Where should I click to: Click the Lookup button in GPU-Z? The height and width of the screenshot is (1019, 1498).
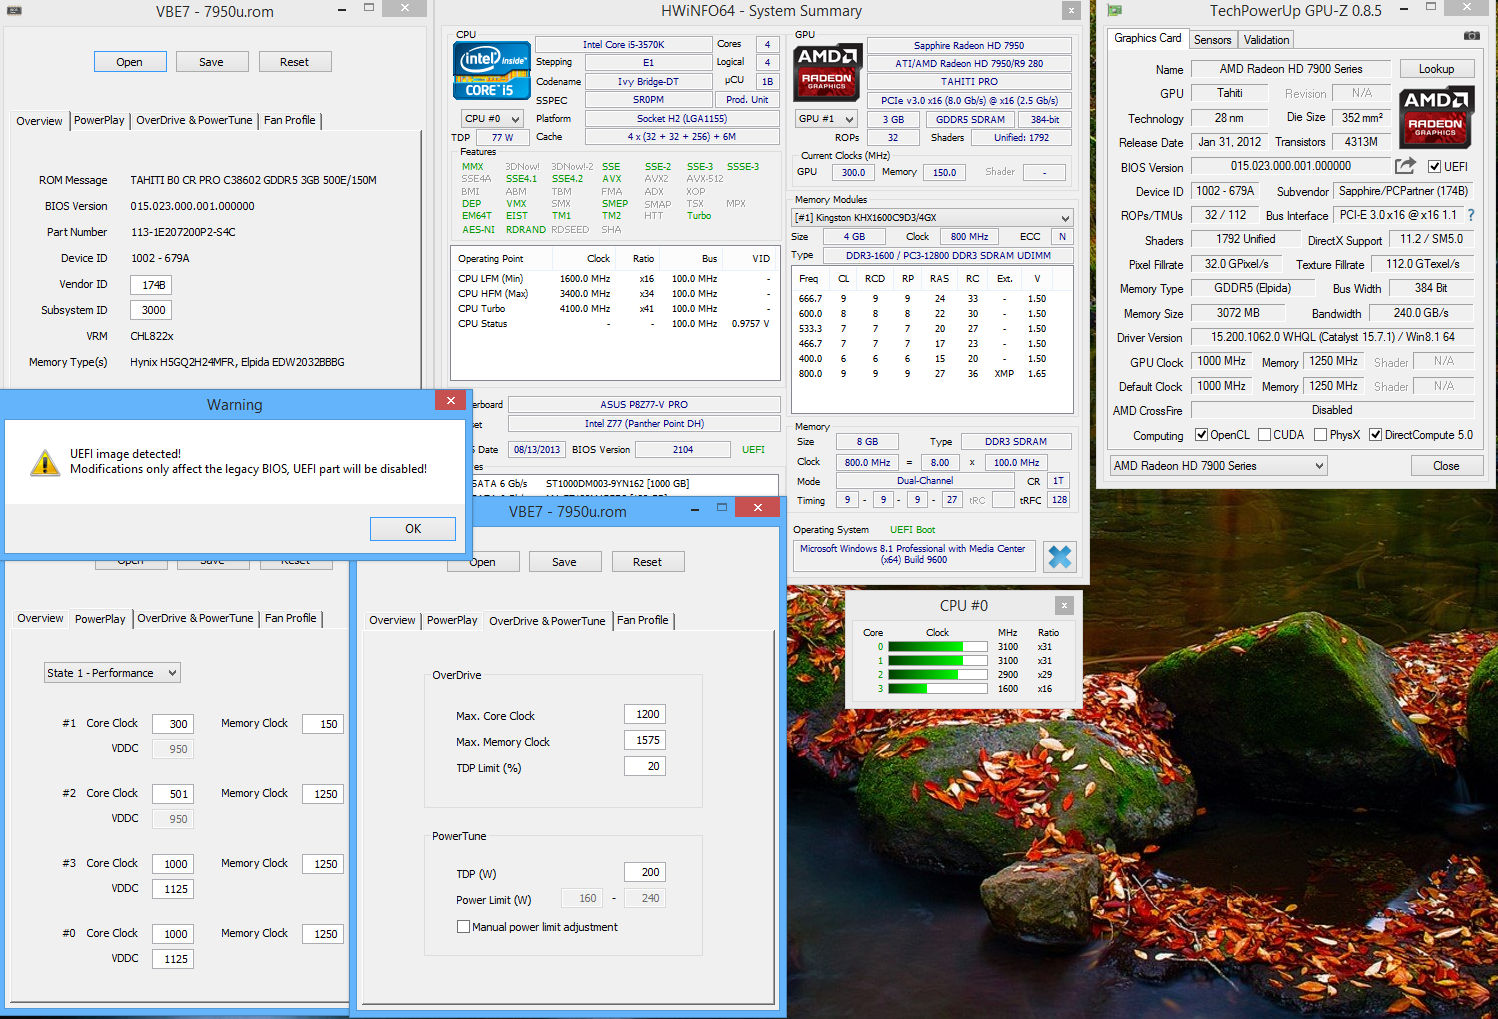(x=1437, y=69)
